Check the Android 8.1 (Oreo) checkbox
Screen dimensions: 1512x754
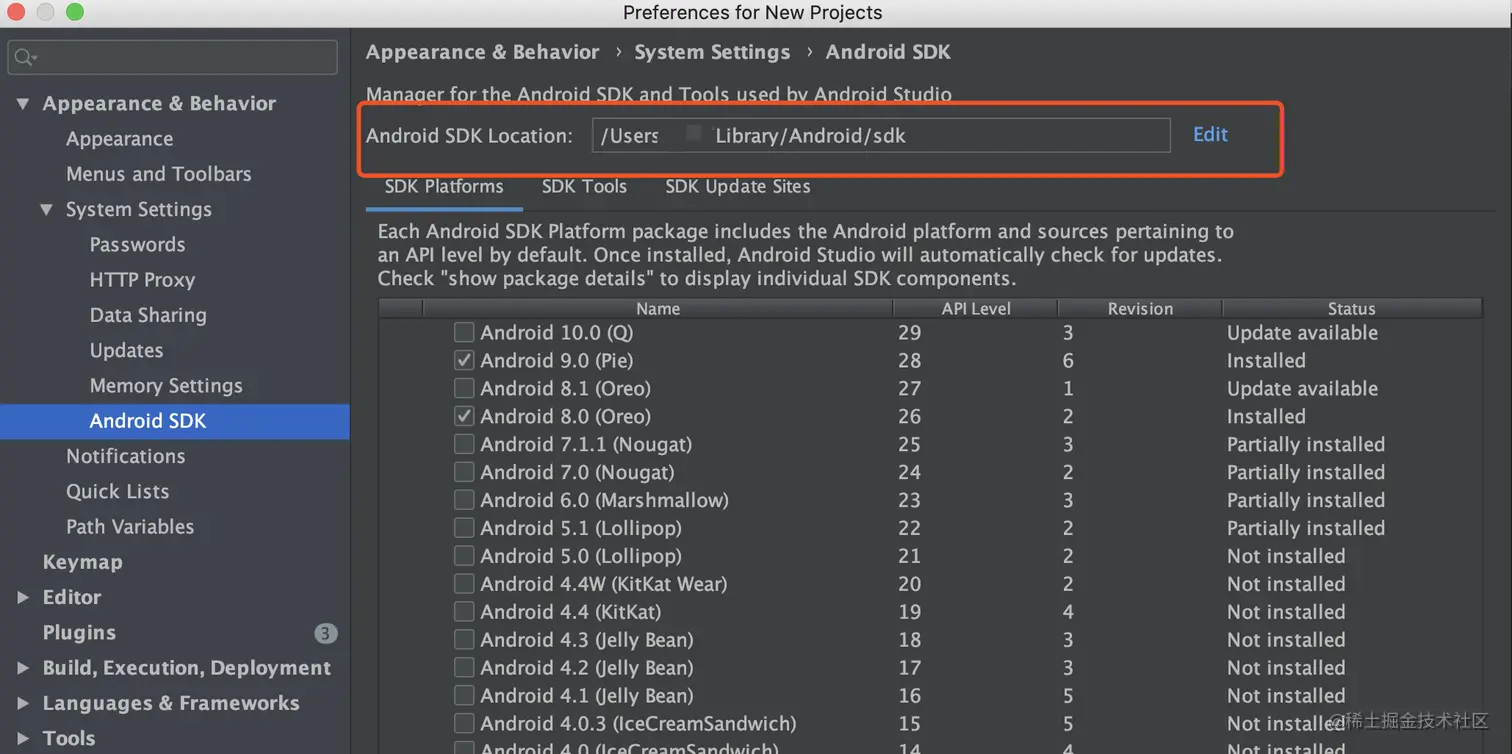[464, 389]
